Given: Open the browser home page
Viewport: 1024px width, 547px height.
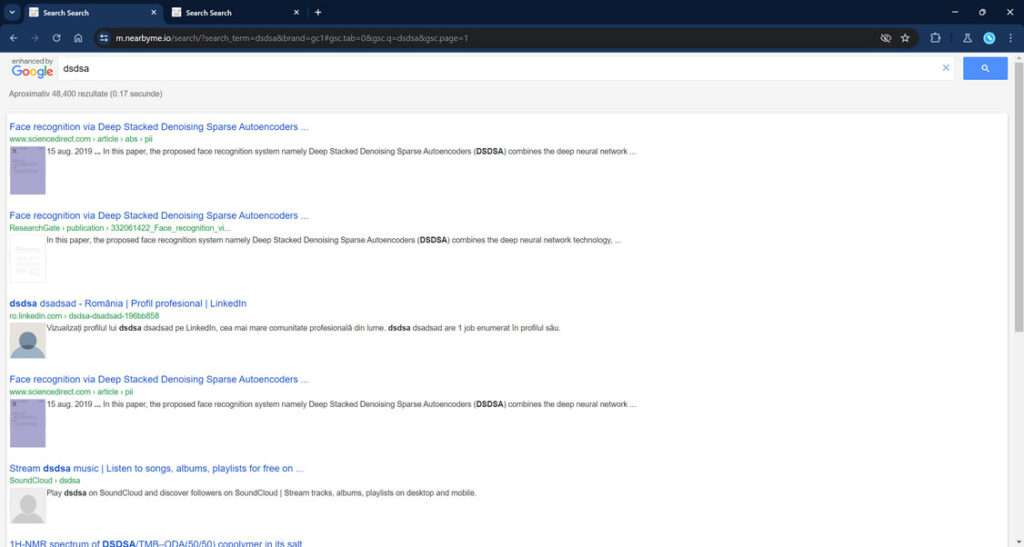Looking at the screenshot, I should click(x=78, y=38).
